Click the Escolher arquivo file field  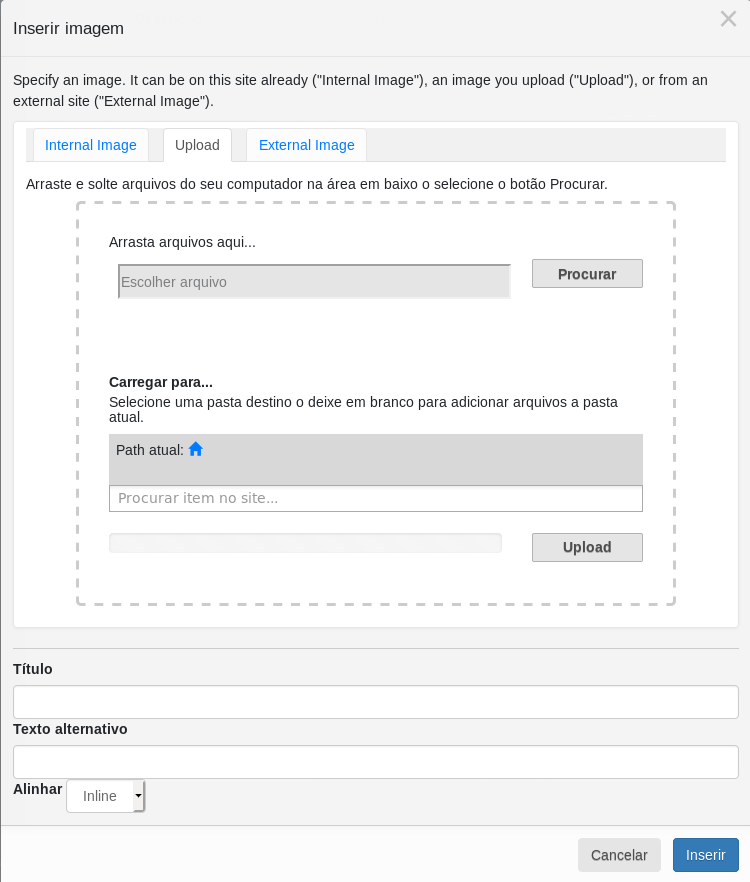point(314,282)
